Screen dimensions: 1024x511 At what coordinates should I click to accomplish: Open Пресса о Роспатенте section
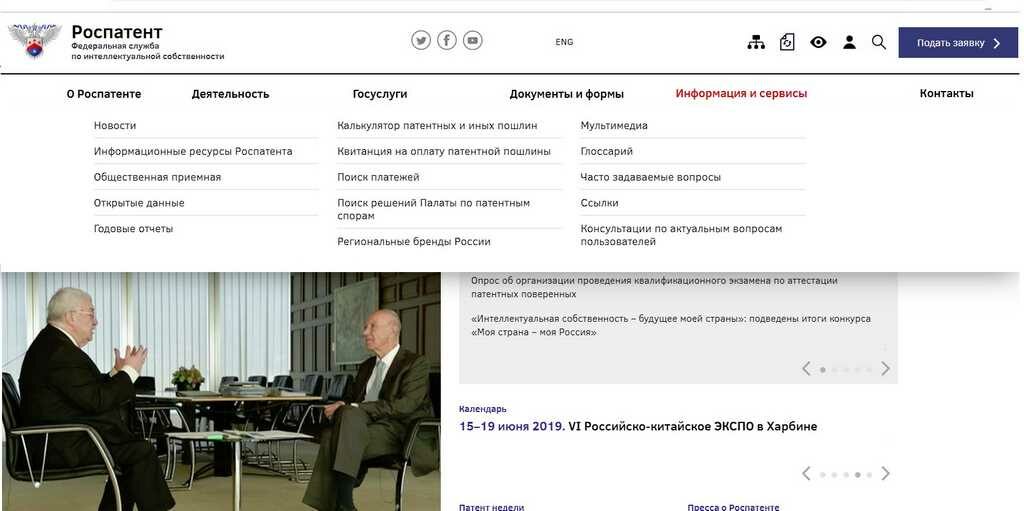[733, 507]
